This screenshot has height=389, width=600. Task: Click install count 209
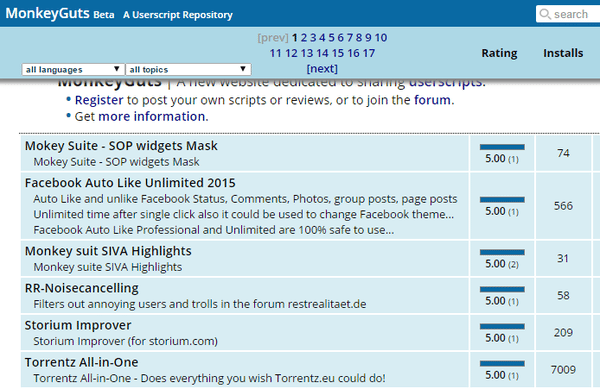(x=563, y=333)
